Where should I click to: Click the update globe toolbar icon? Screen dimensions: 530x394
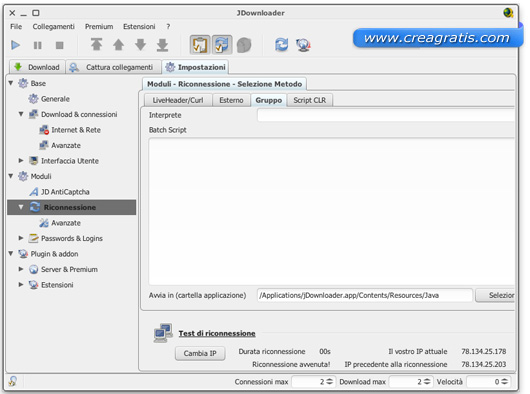(x=303, y=45)
